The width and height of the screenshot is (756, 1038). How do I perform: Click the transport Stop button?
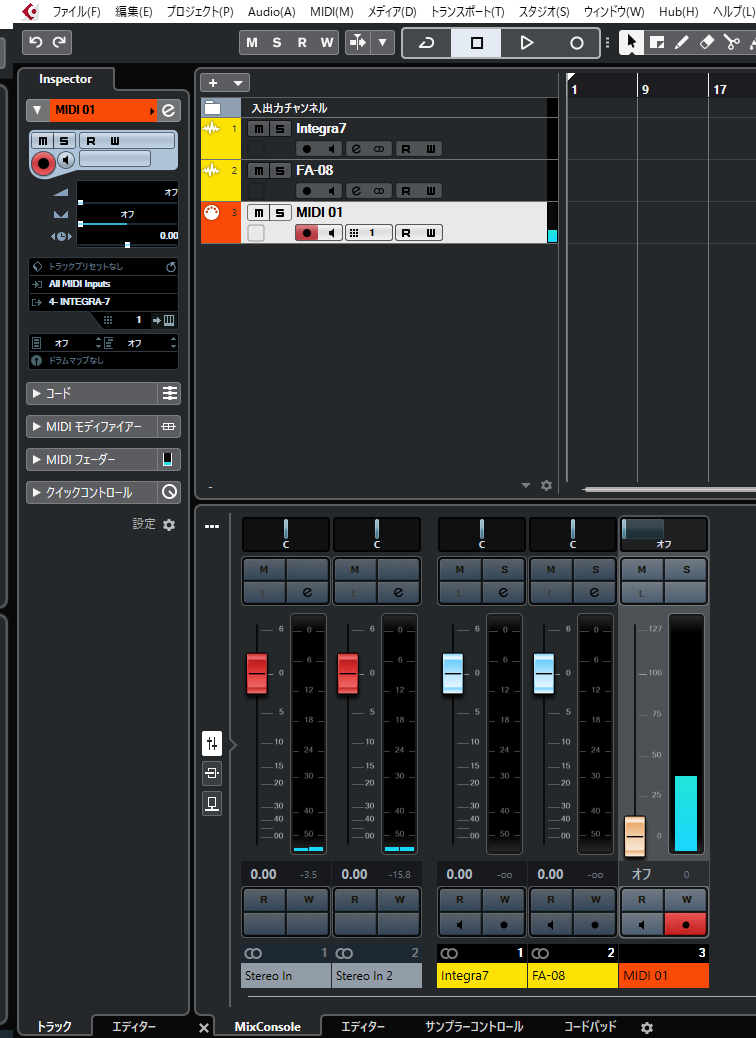[x=477, y=43]
